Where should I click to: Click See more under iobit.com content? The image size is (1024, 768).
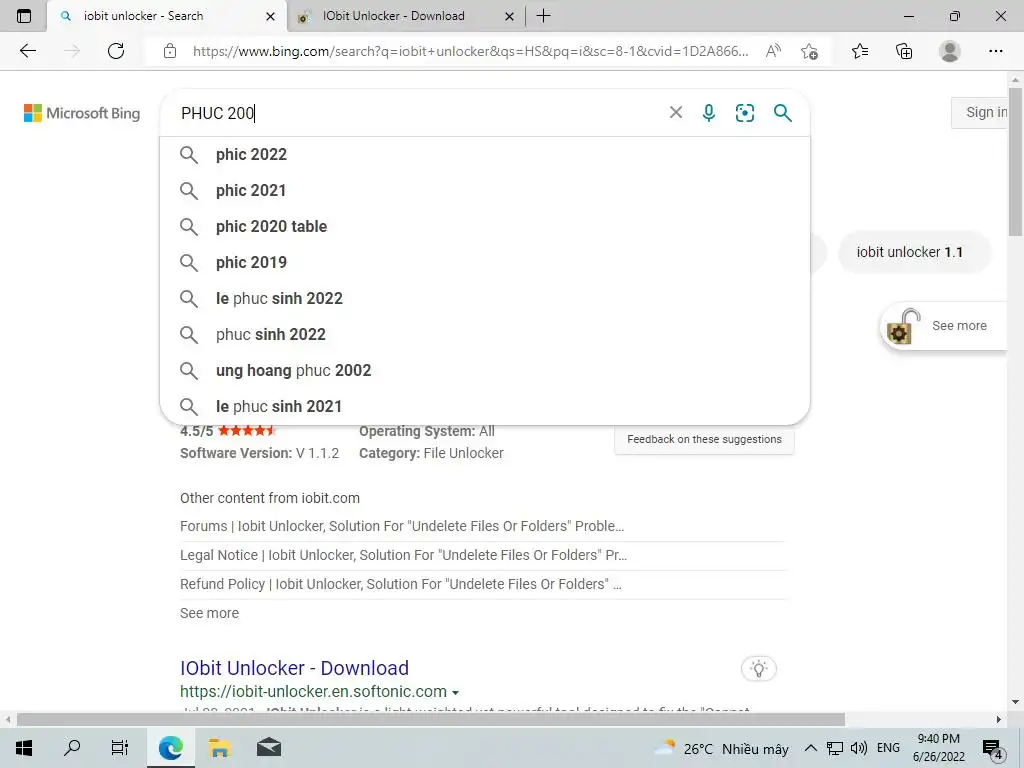coord(210,613)
